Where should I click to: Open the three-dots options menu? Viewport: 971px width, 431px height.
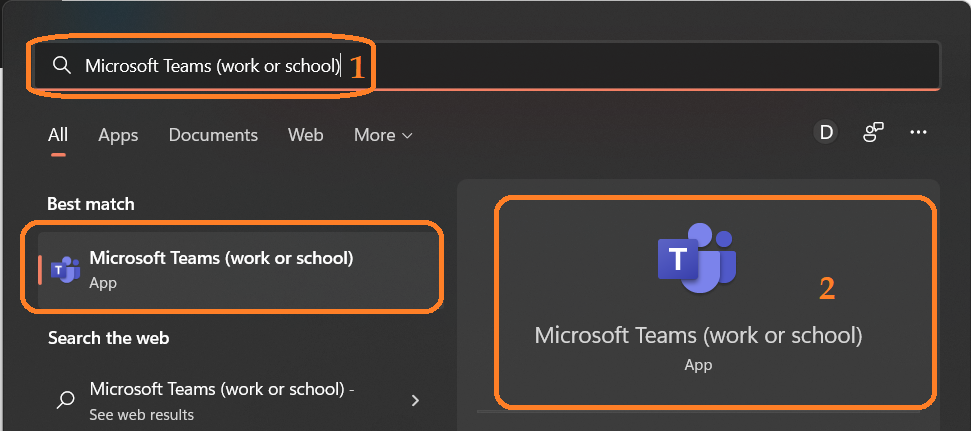click(x=918, y=132)
